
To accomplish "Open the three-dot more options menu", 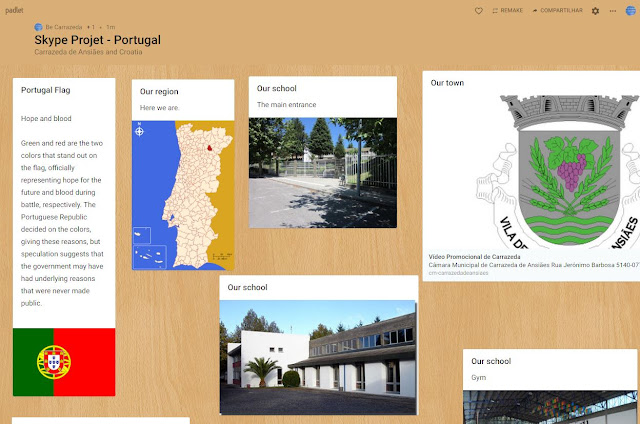I will 613,11.
